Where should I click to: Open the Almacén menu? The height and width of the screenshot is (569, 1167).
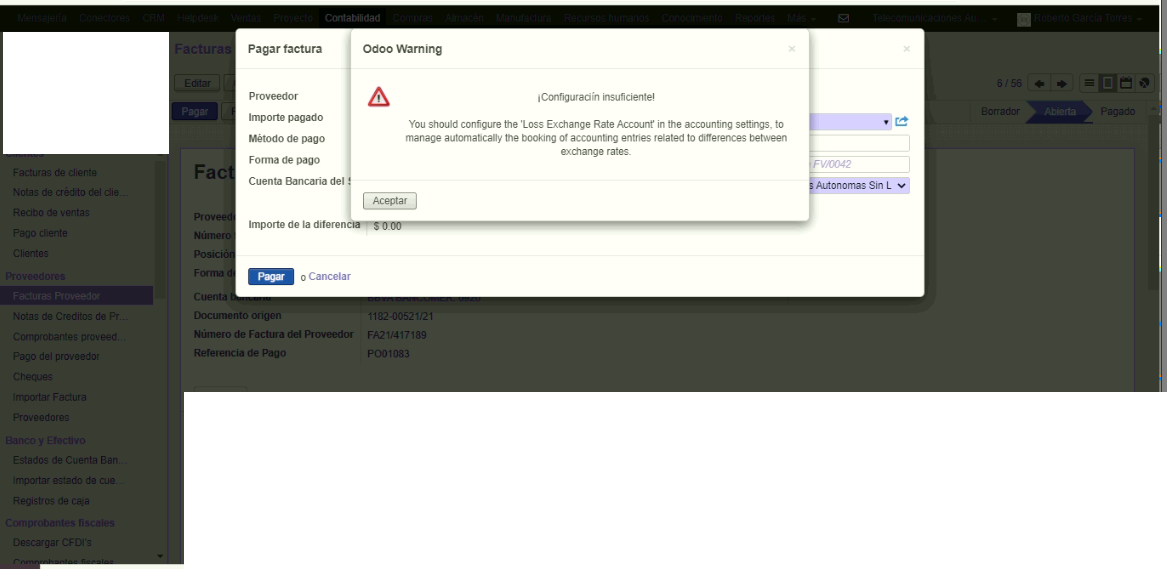[464, 18]
